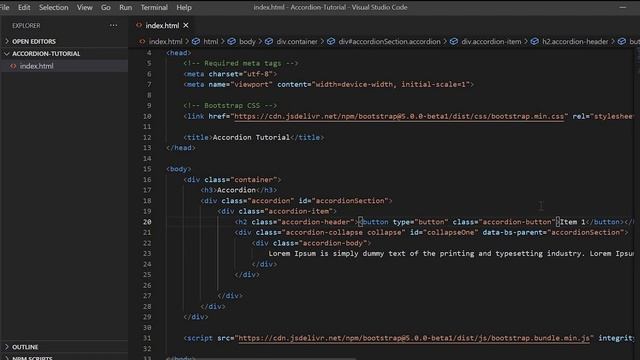Viewport: 640px width, 360px height.
Task: Click the Bootstrap CSS URL on line 10
Action: (x=399, y=116)
